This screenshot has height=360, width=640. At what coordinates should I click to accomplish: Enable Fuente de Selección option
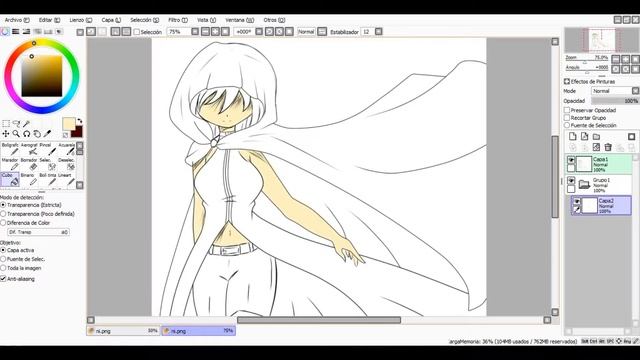(567, 125)
